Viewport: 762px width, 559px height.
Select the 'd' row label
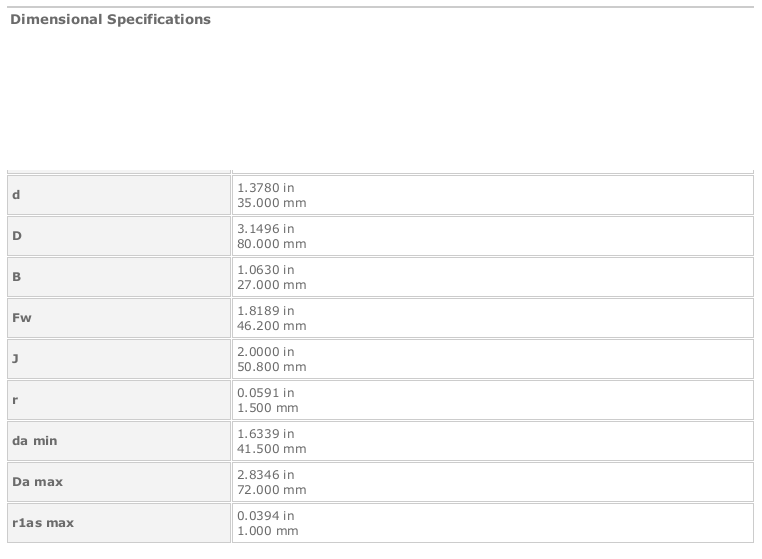pos(16,195)
